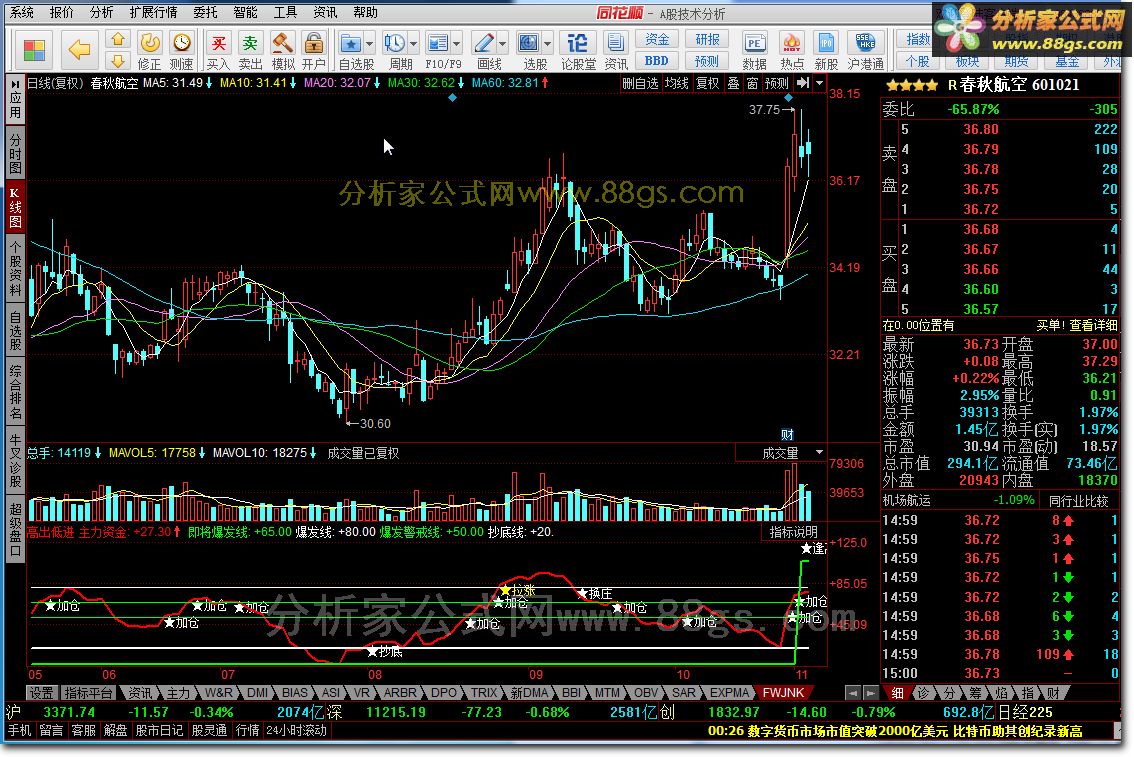The height and width of the screenshot is (757, 1134).
Task: Open the chart toolbar dropdown arrow
Action: click(x=819, y=83)
